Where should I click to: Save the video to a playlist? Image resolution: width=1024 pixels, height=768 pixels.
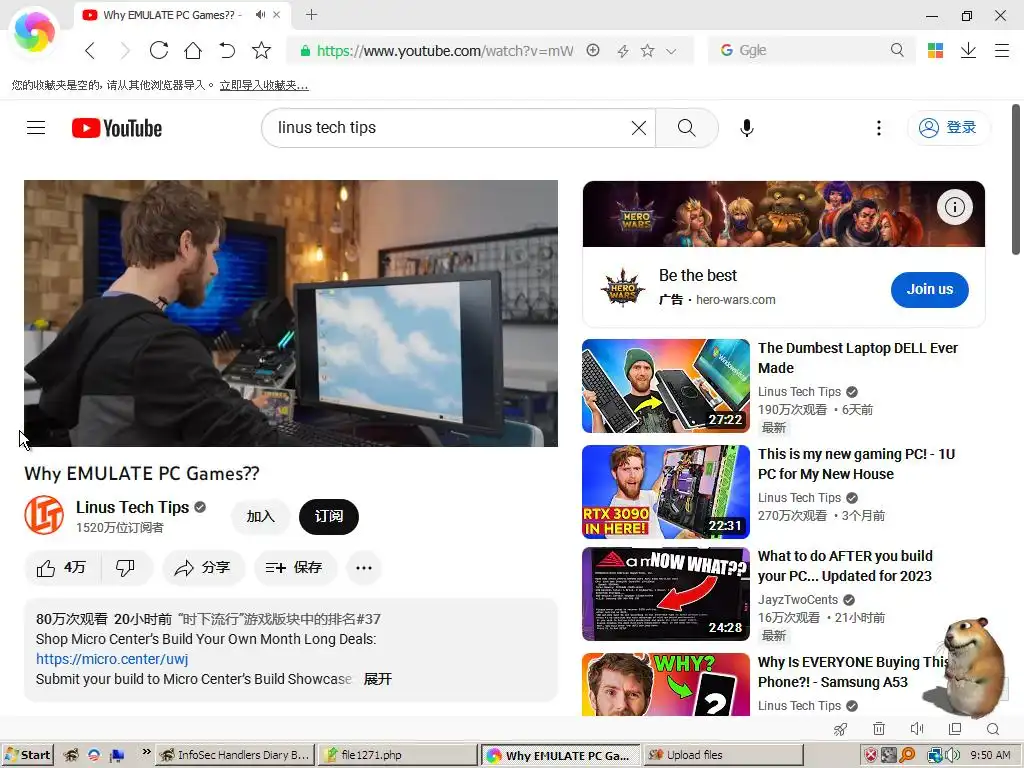(295, 568)
